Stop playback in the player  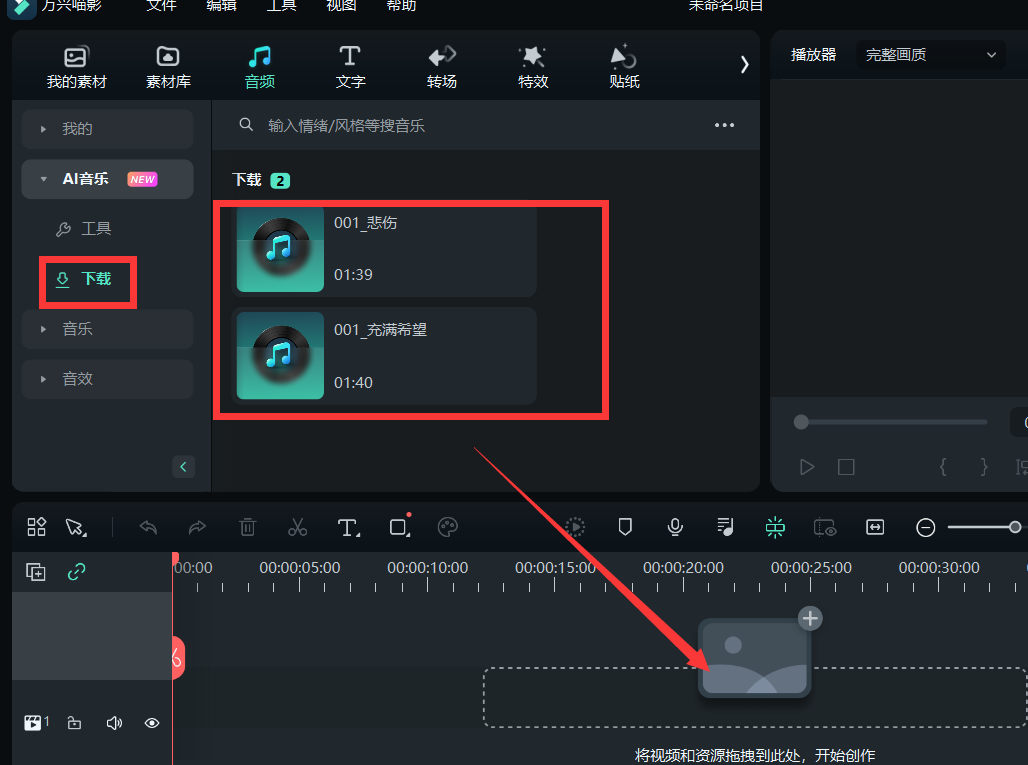(846, 467)
